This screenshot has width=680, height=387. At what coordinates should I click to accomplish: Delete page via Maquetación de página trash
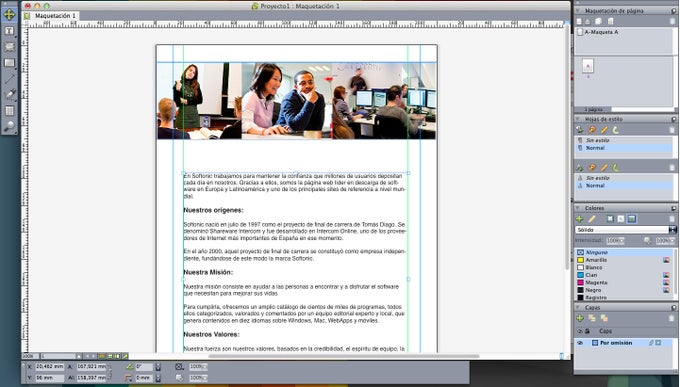pos(673,21)
